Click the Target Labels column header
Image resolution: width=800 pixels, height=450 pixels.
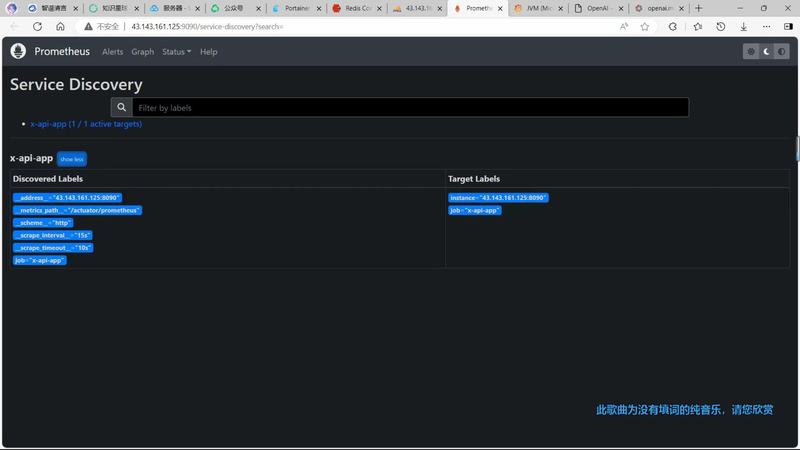click(474, 179)
